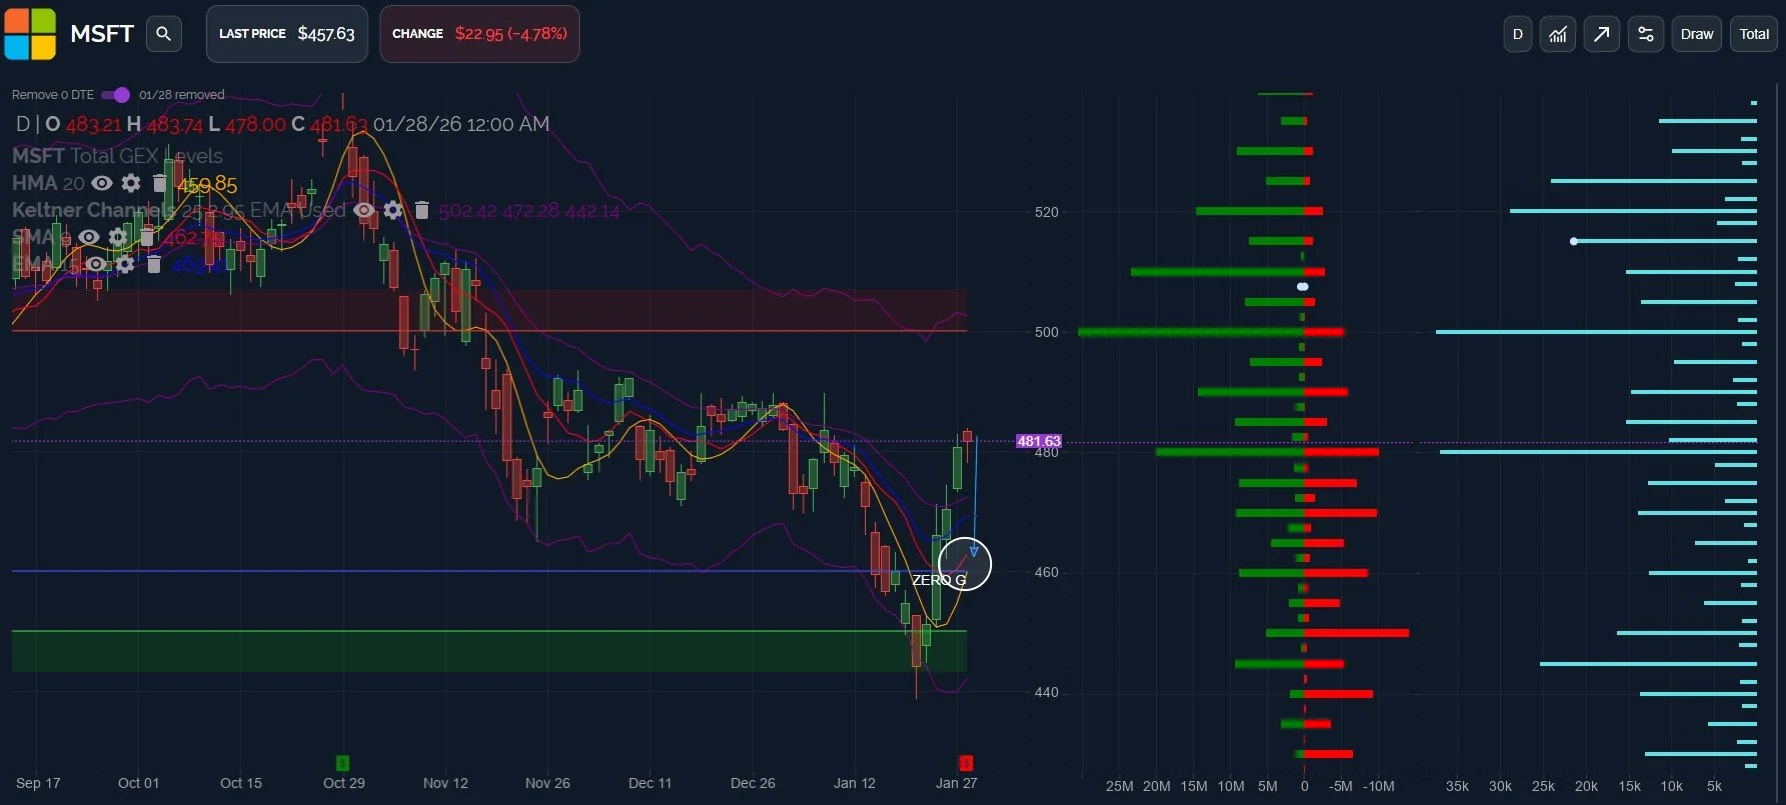This screenshot has width=1786, height=805.
Task: Open the D timeframe selector
Action: pyautogui.click(x=1518, y=34)
